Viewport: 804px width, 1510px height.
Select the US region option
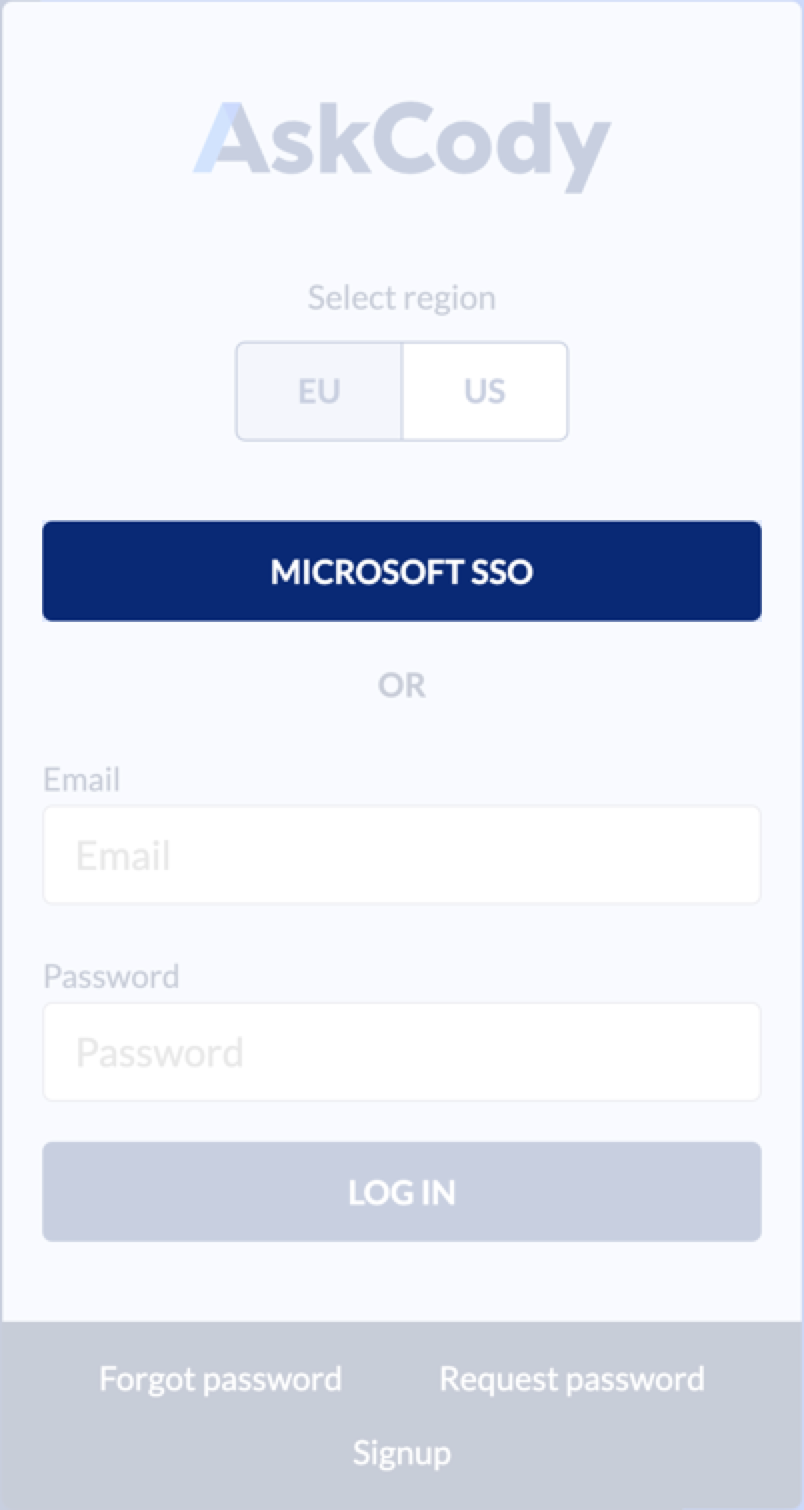[x=485, y=391]
